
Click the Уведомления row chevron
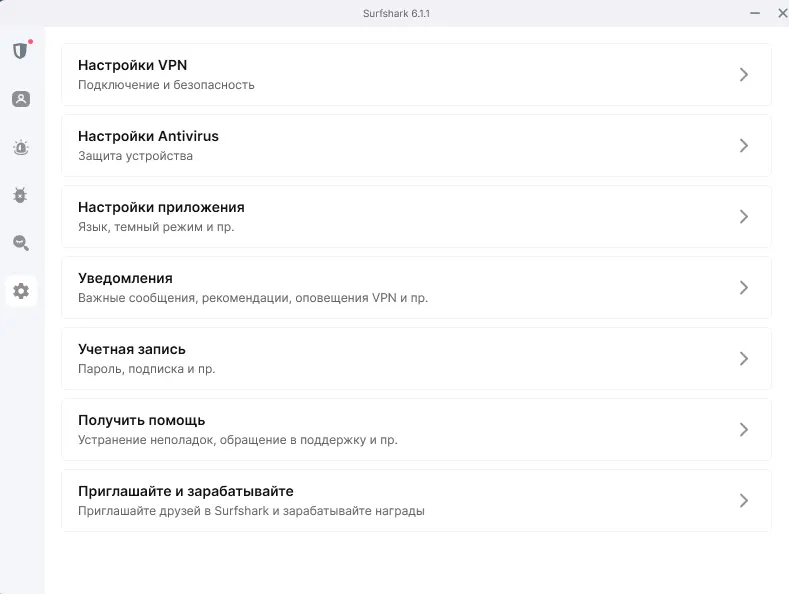[743, 288]
